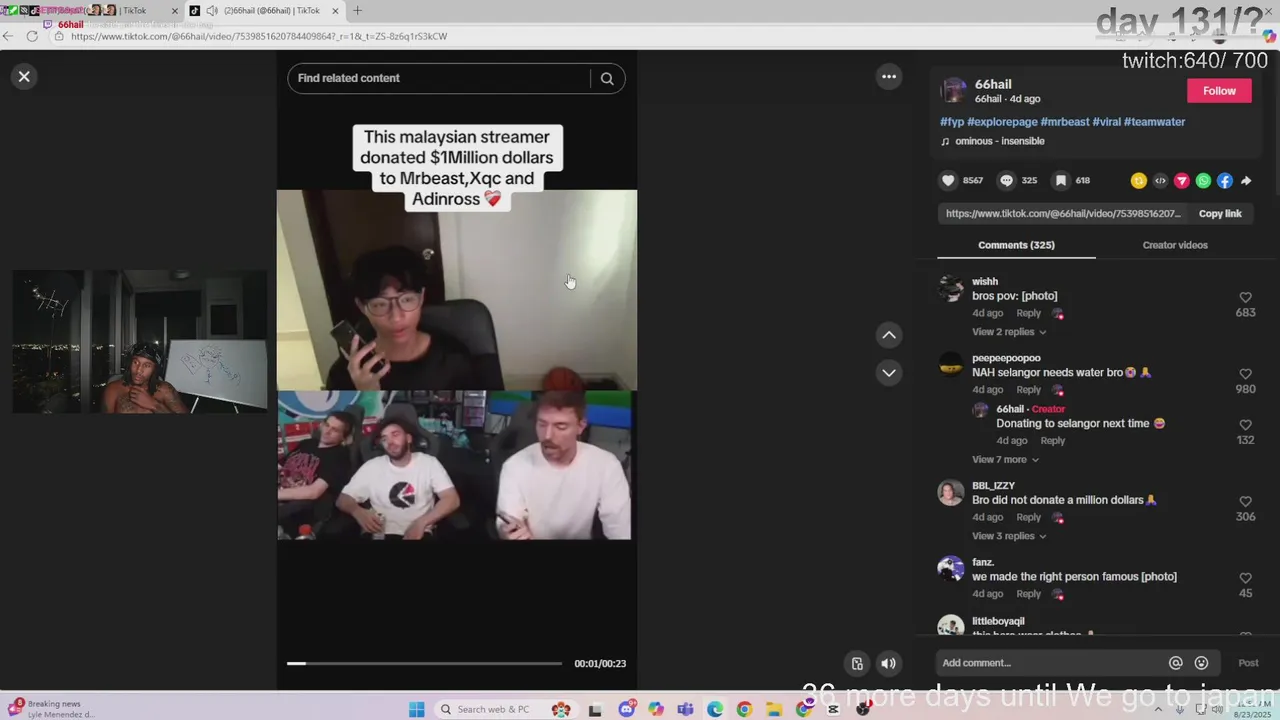Click the yellow repost icon
The width and height of the screenshot is (1280, 720).
point(1138,181)
